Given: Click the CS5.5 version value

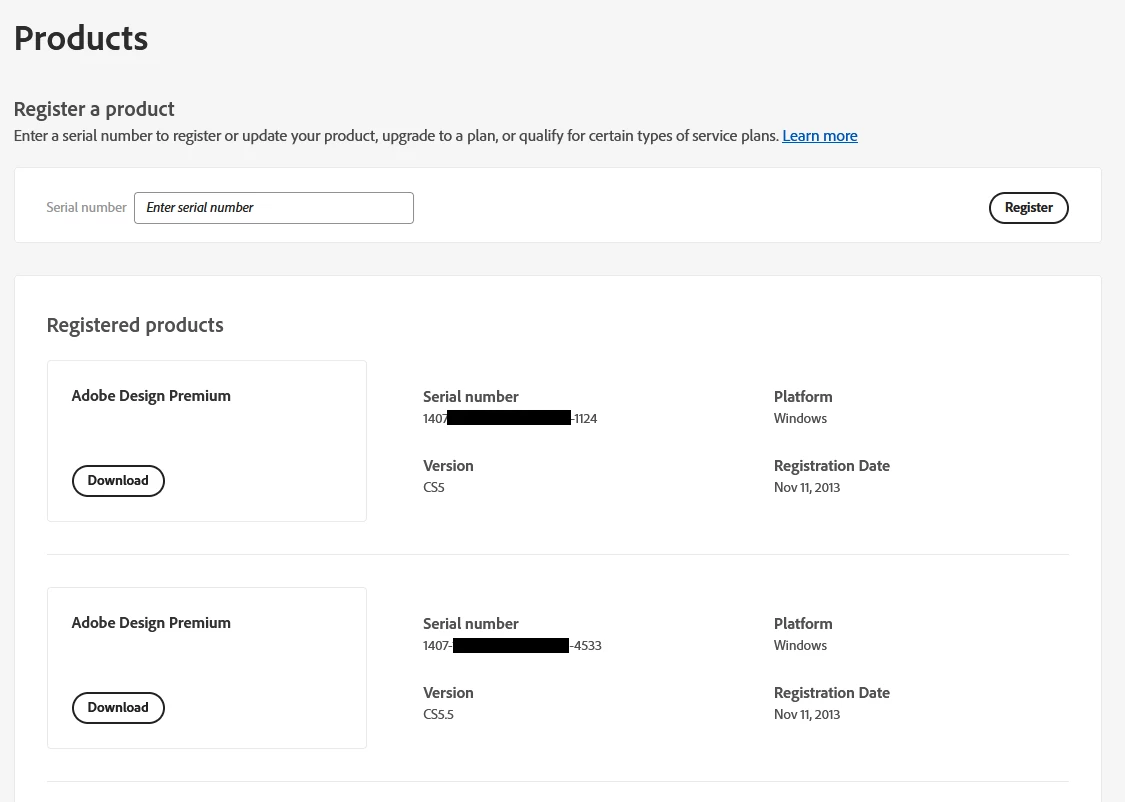Looking at the screenshot, I should [x=438, y=714].
